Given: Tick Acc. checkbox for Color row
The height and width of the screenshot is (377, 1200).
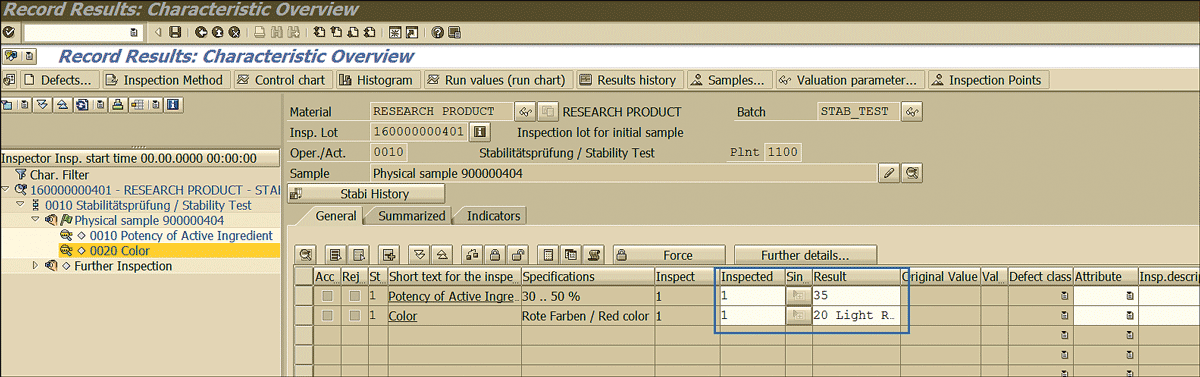Looking at the screenshot, I should pos(326,316).
